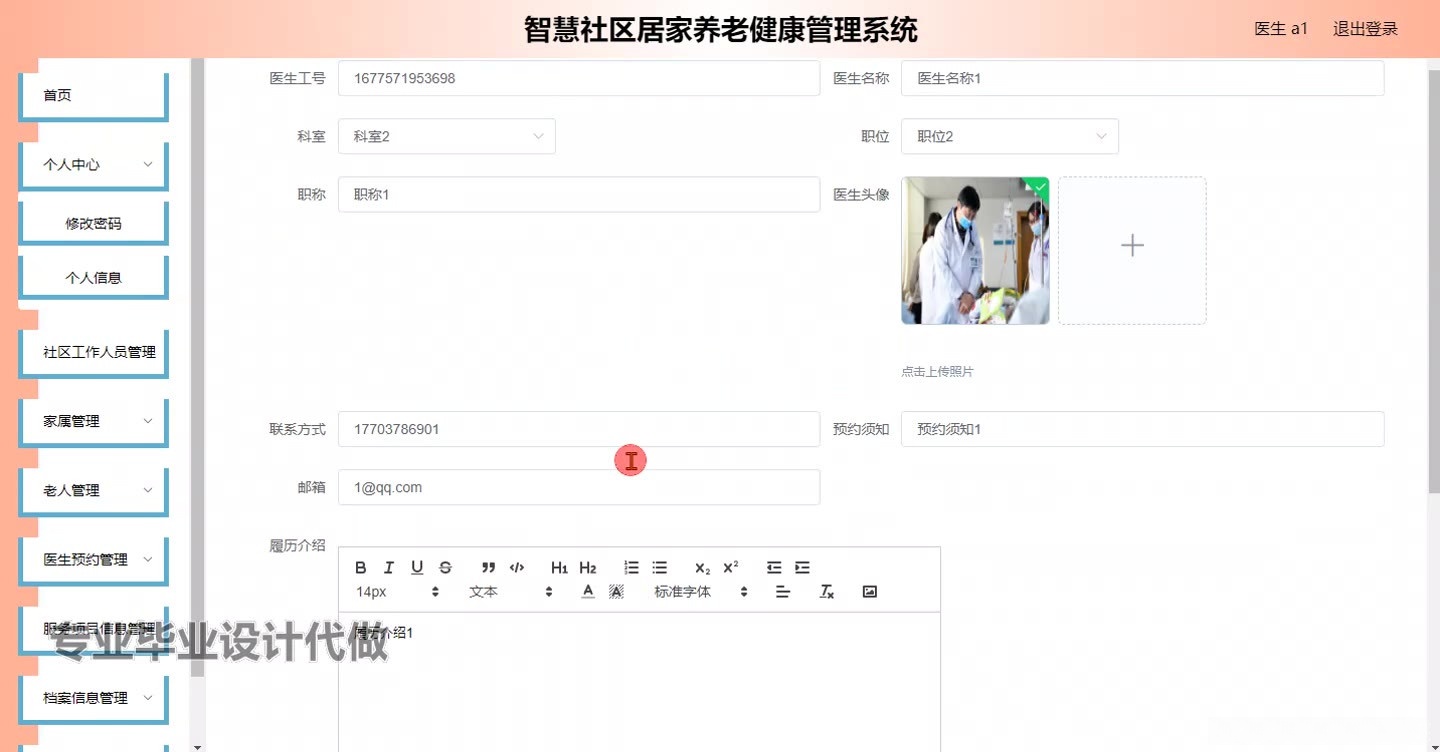Insert a blockquote in the editor

pyautogui.click(x=488, y=568)
